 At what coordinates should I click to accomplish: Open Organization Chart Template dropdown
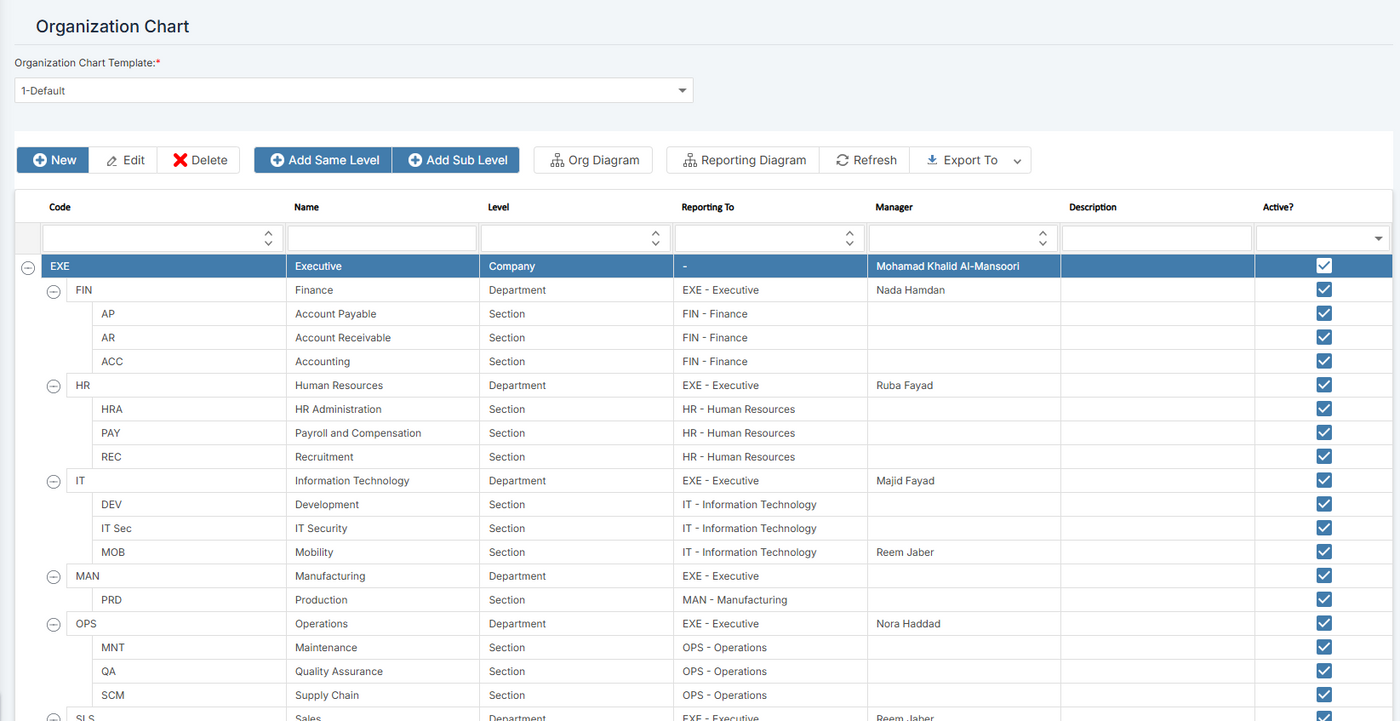683,91
